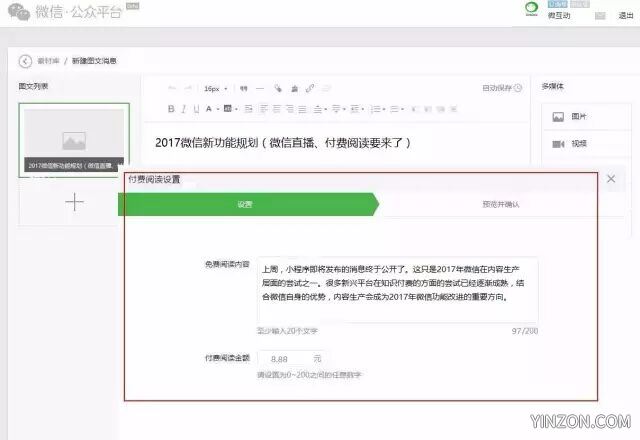
Task: Apply the text background color button
Action: click(228, 109)
